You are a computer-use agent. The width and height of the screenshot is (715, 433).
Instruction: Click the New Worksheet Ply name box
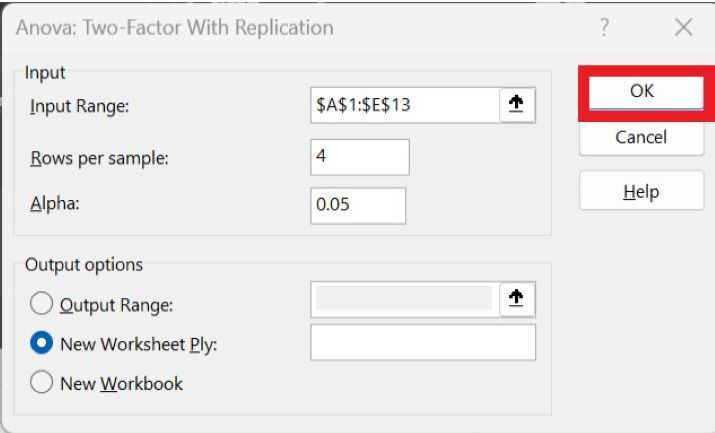point(423,342)
